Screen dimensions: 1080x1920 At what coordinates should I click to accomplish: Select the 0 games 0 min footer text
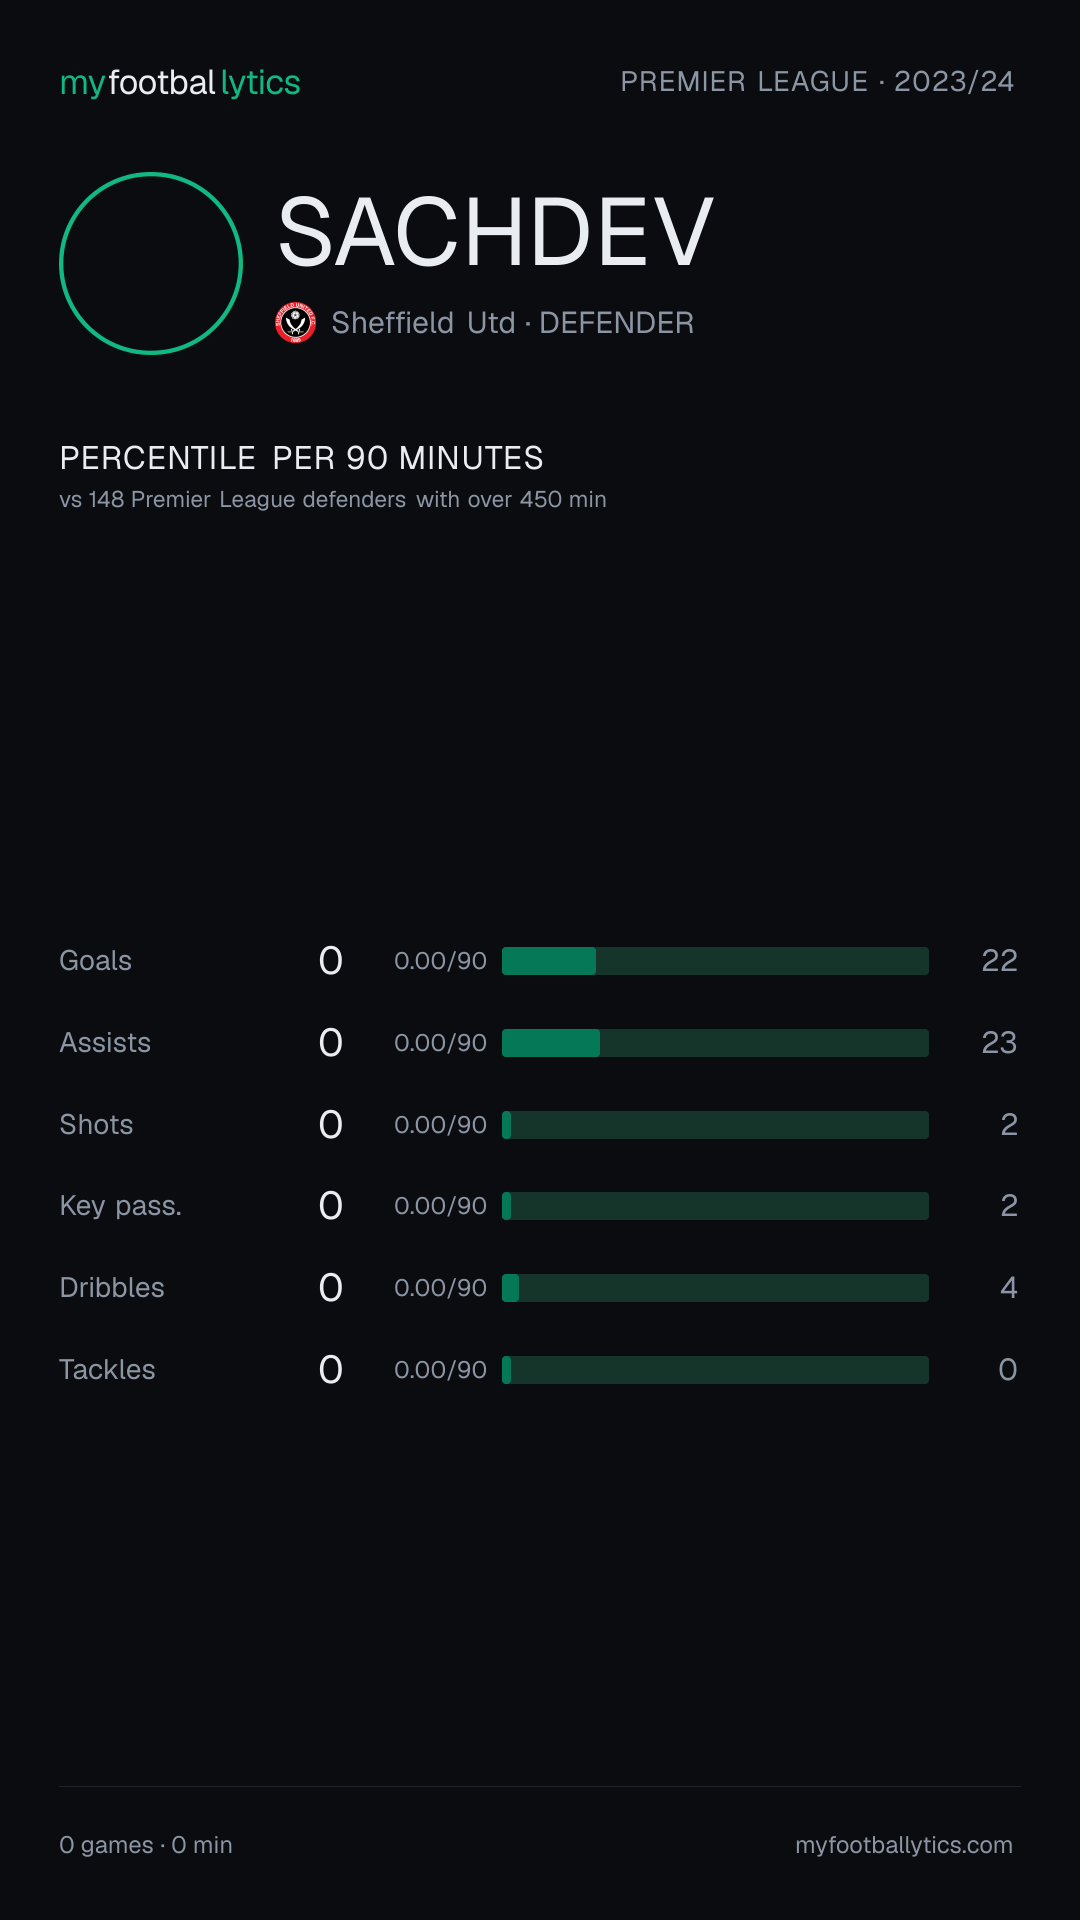click(x=146, y=1845)
